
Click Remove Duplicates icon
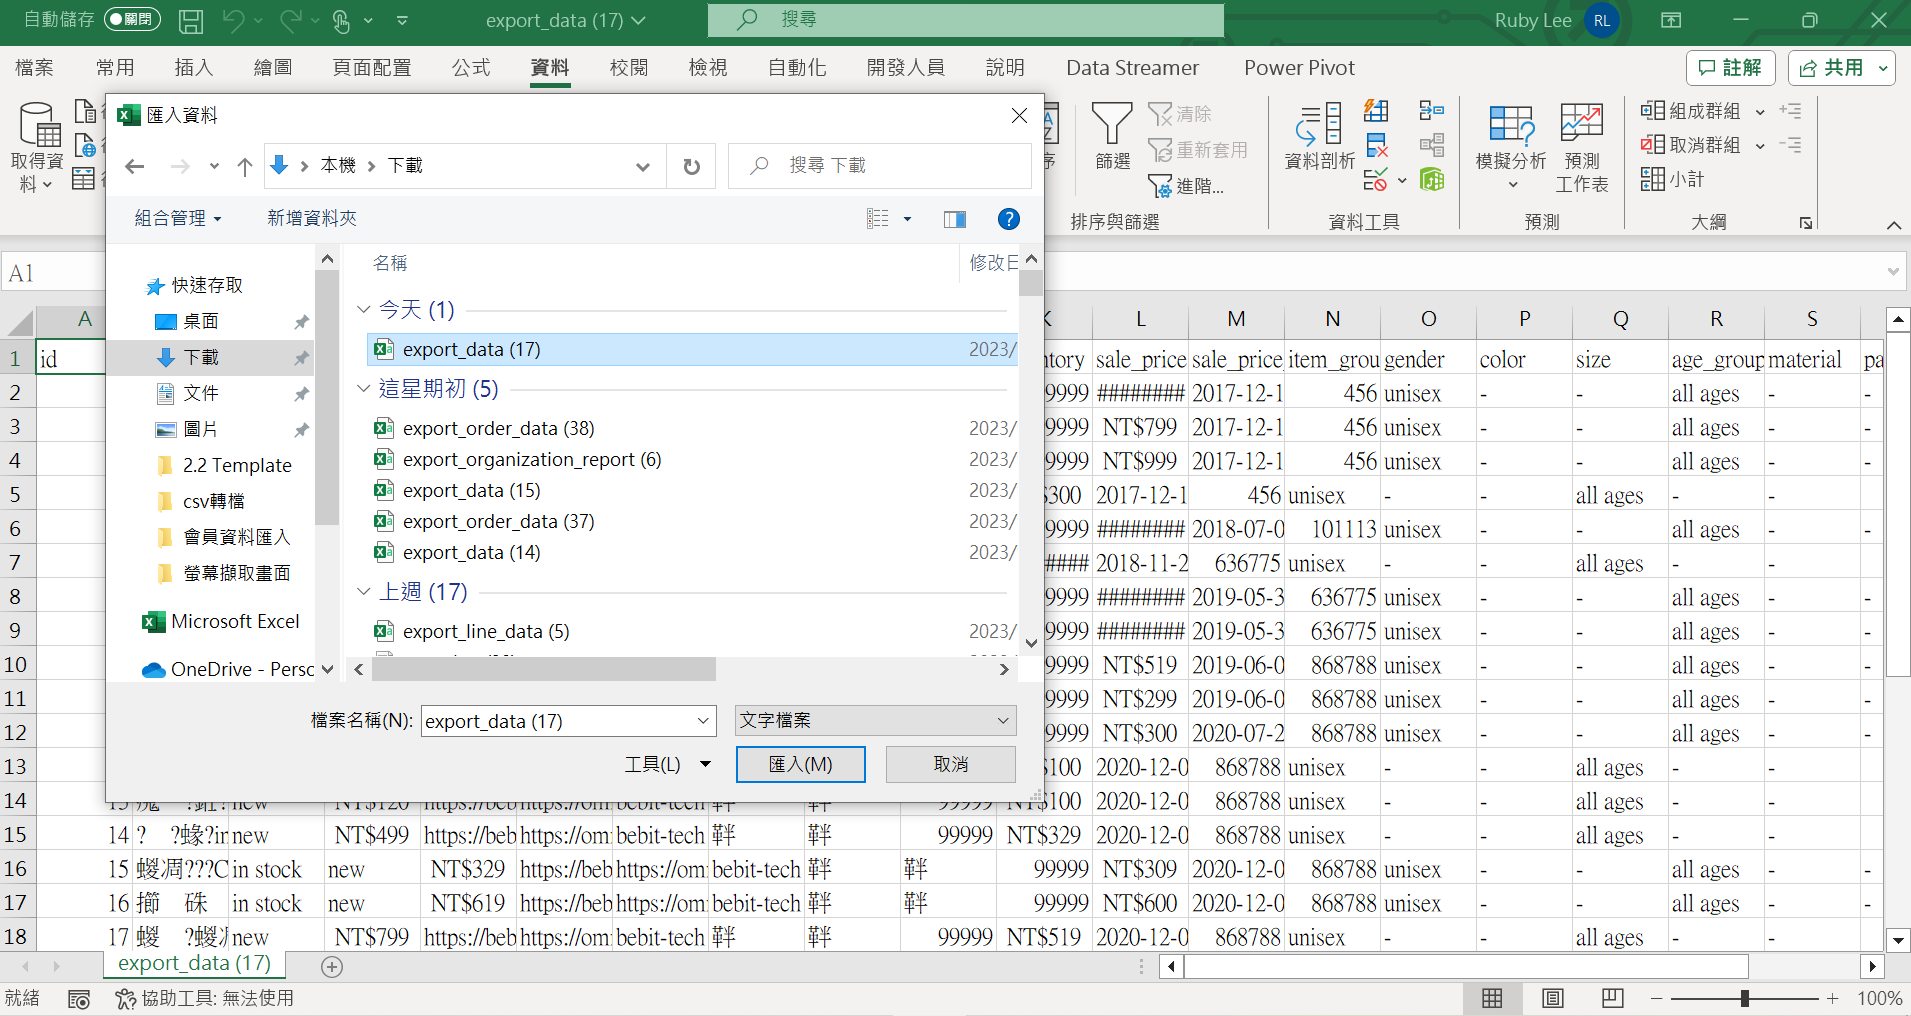tap(1376, 145)
